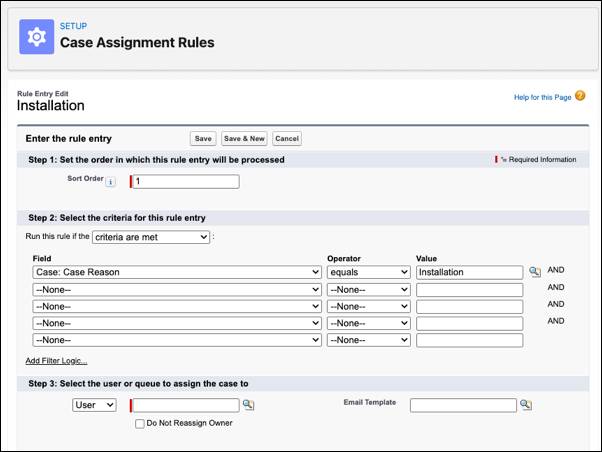Open the fifth row Operator dropdown
The height and width of the screenshot is (452, 602).
(x=369, y=340)
